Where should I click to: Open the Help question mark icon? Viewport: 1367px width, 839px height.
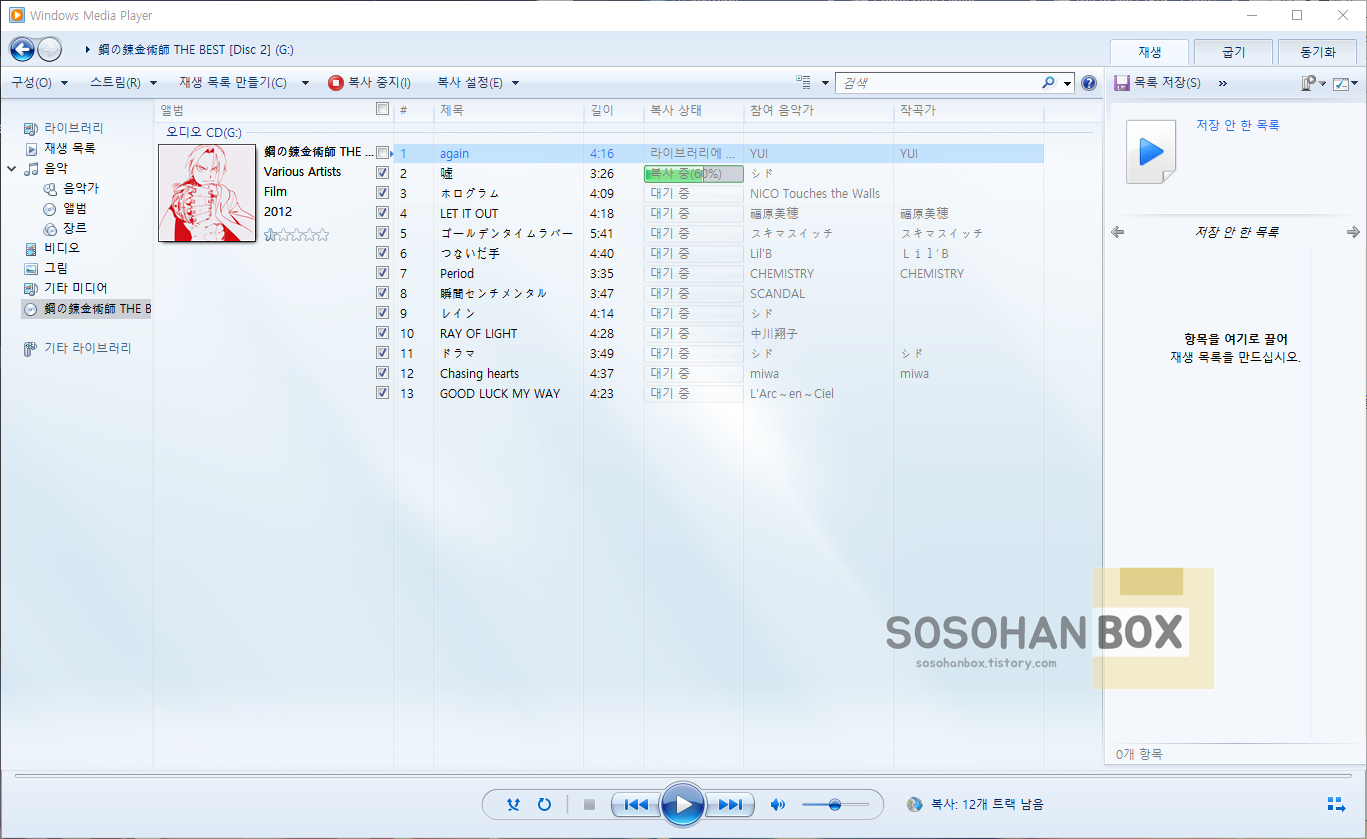tap(1089, 83)
